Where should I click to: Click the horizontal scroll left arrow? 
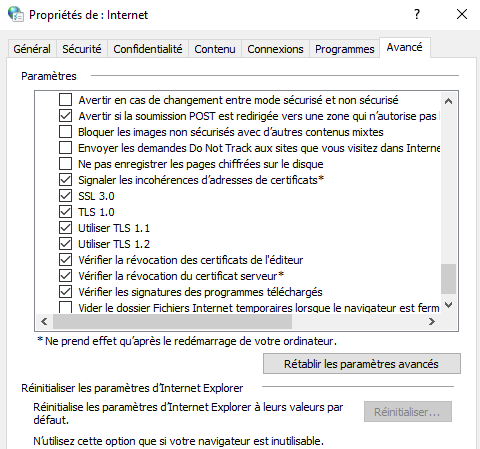click(44, 322)
